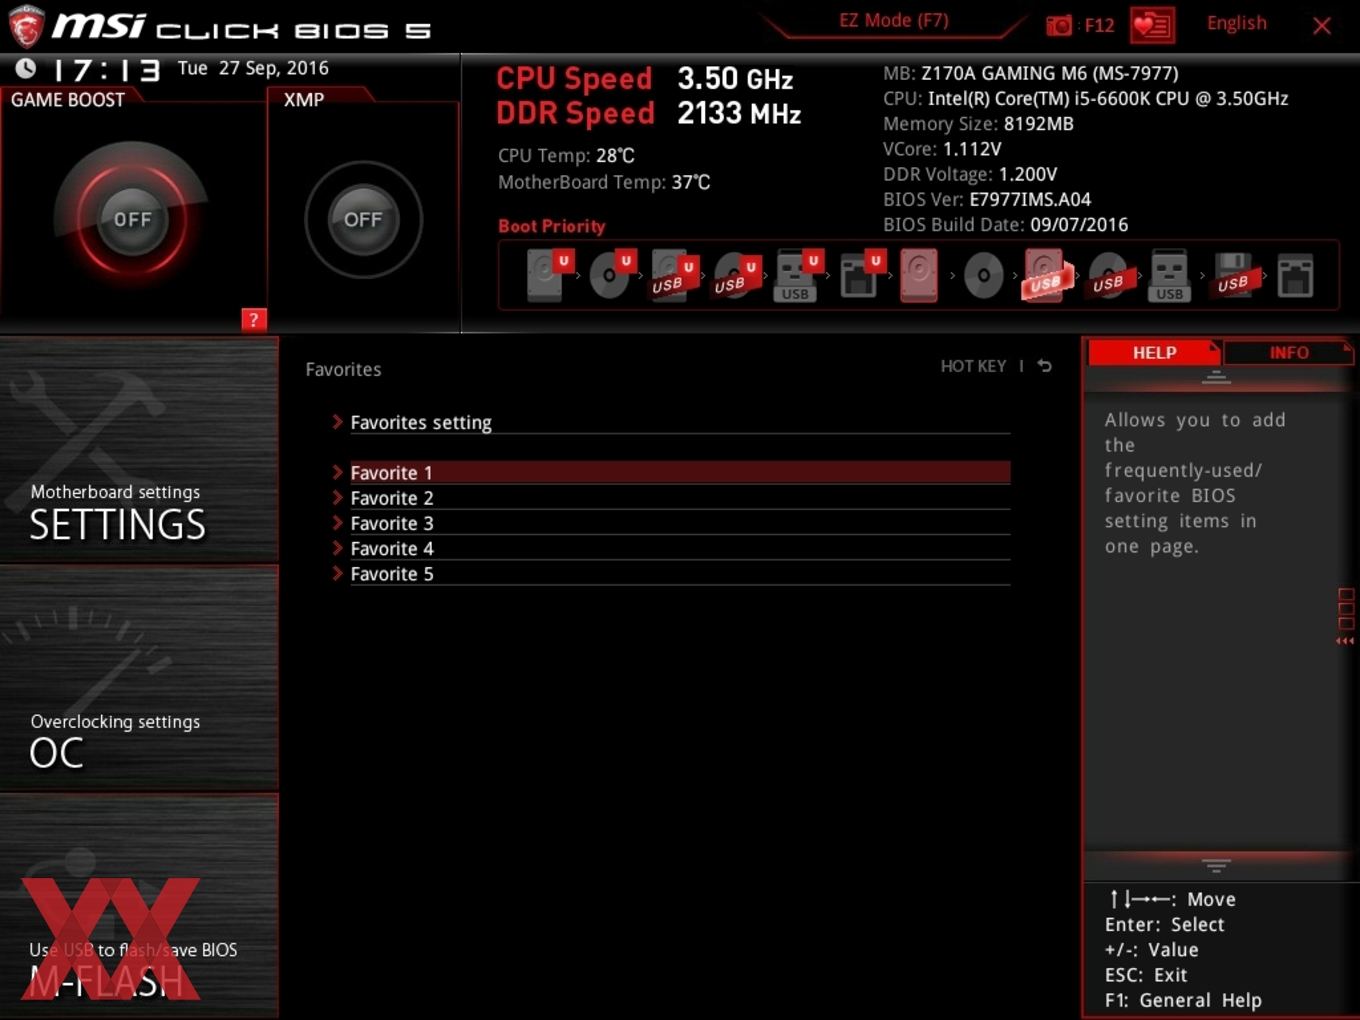Click the MotherBoard Temp 37°C reading

[604, 182]
